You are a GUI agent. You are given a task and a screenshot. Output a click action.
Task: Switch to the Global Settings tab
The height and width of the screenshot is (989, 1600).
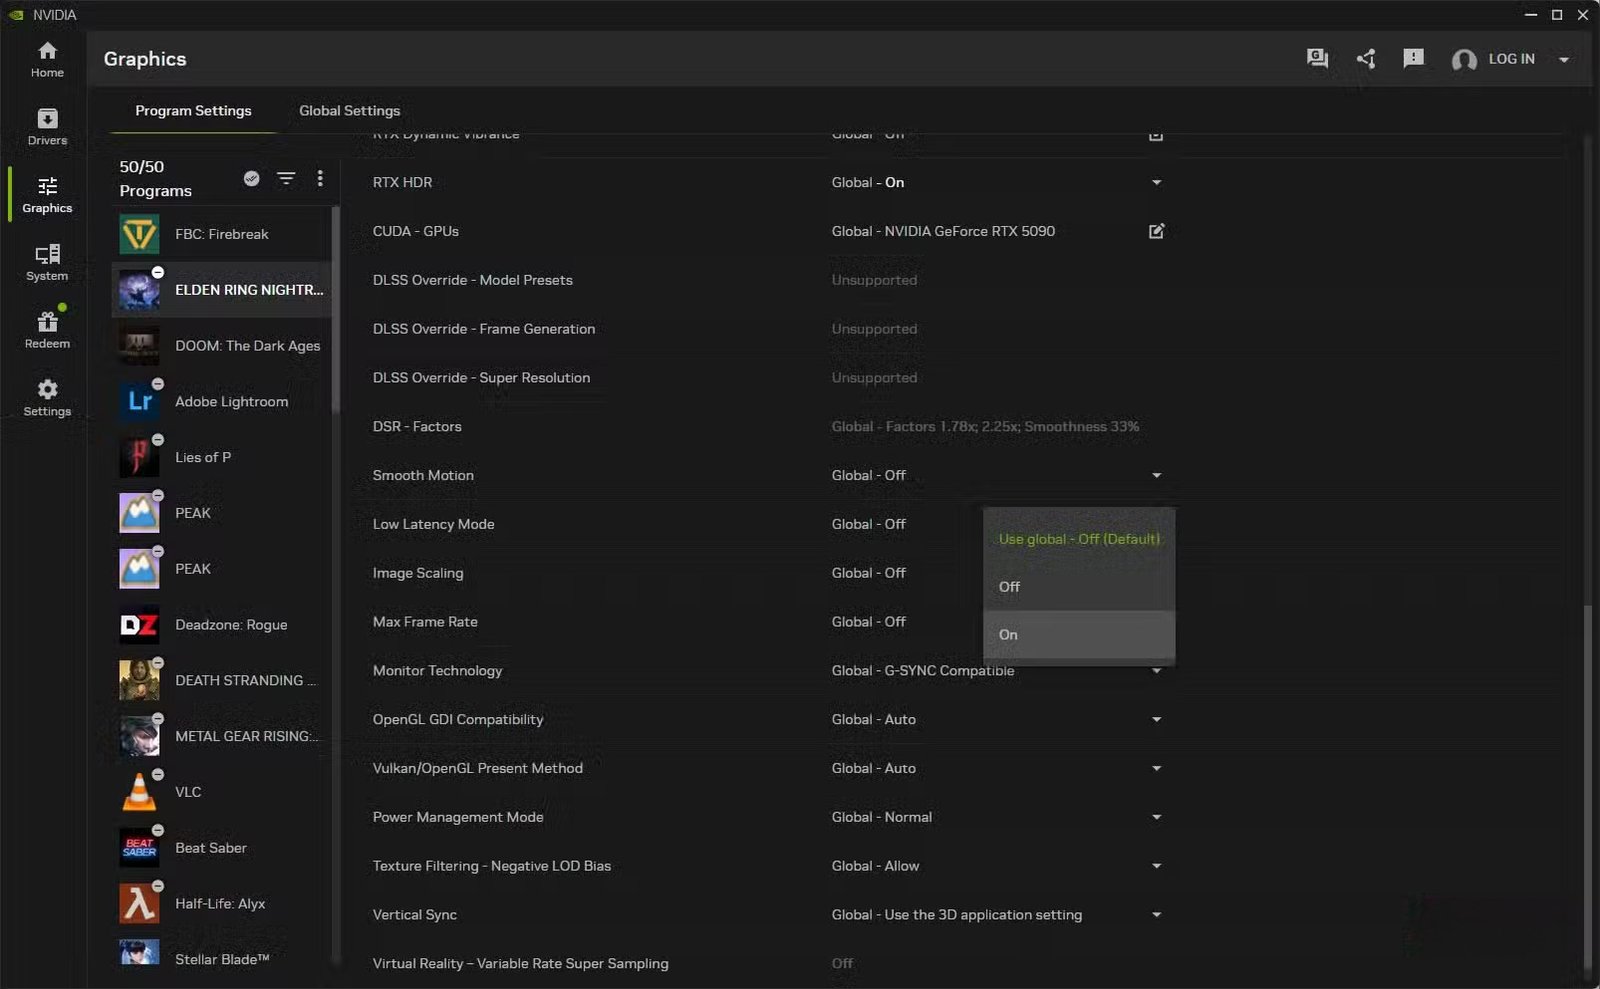(x=349, y=111)
